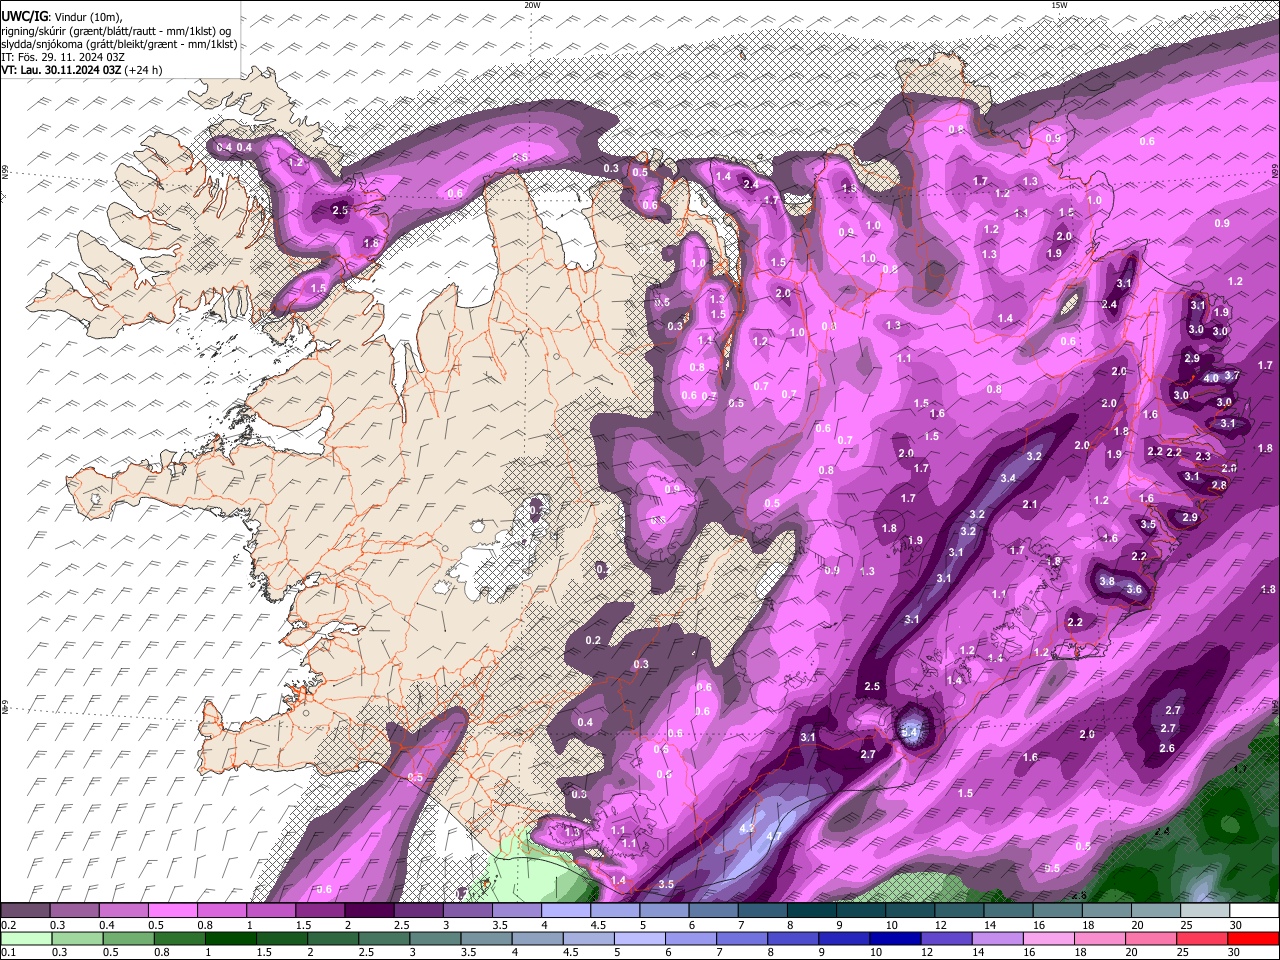Viewport: 1280px width, 960px height.
Task: Select the 'IT: Fös. 29. 11. 2024 03Z' line
Action: click(x=62, y=57)
